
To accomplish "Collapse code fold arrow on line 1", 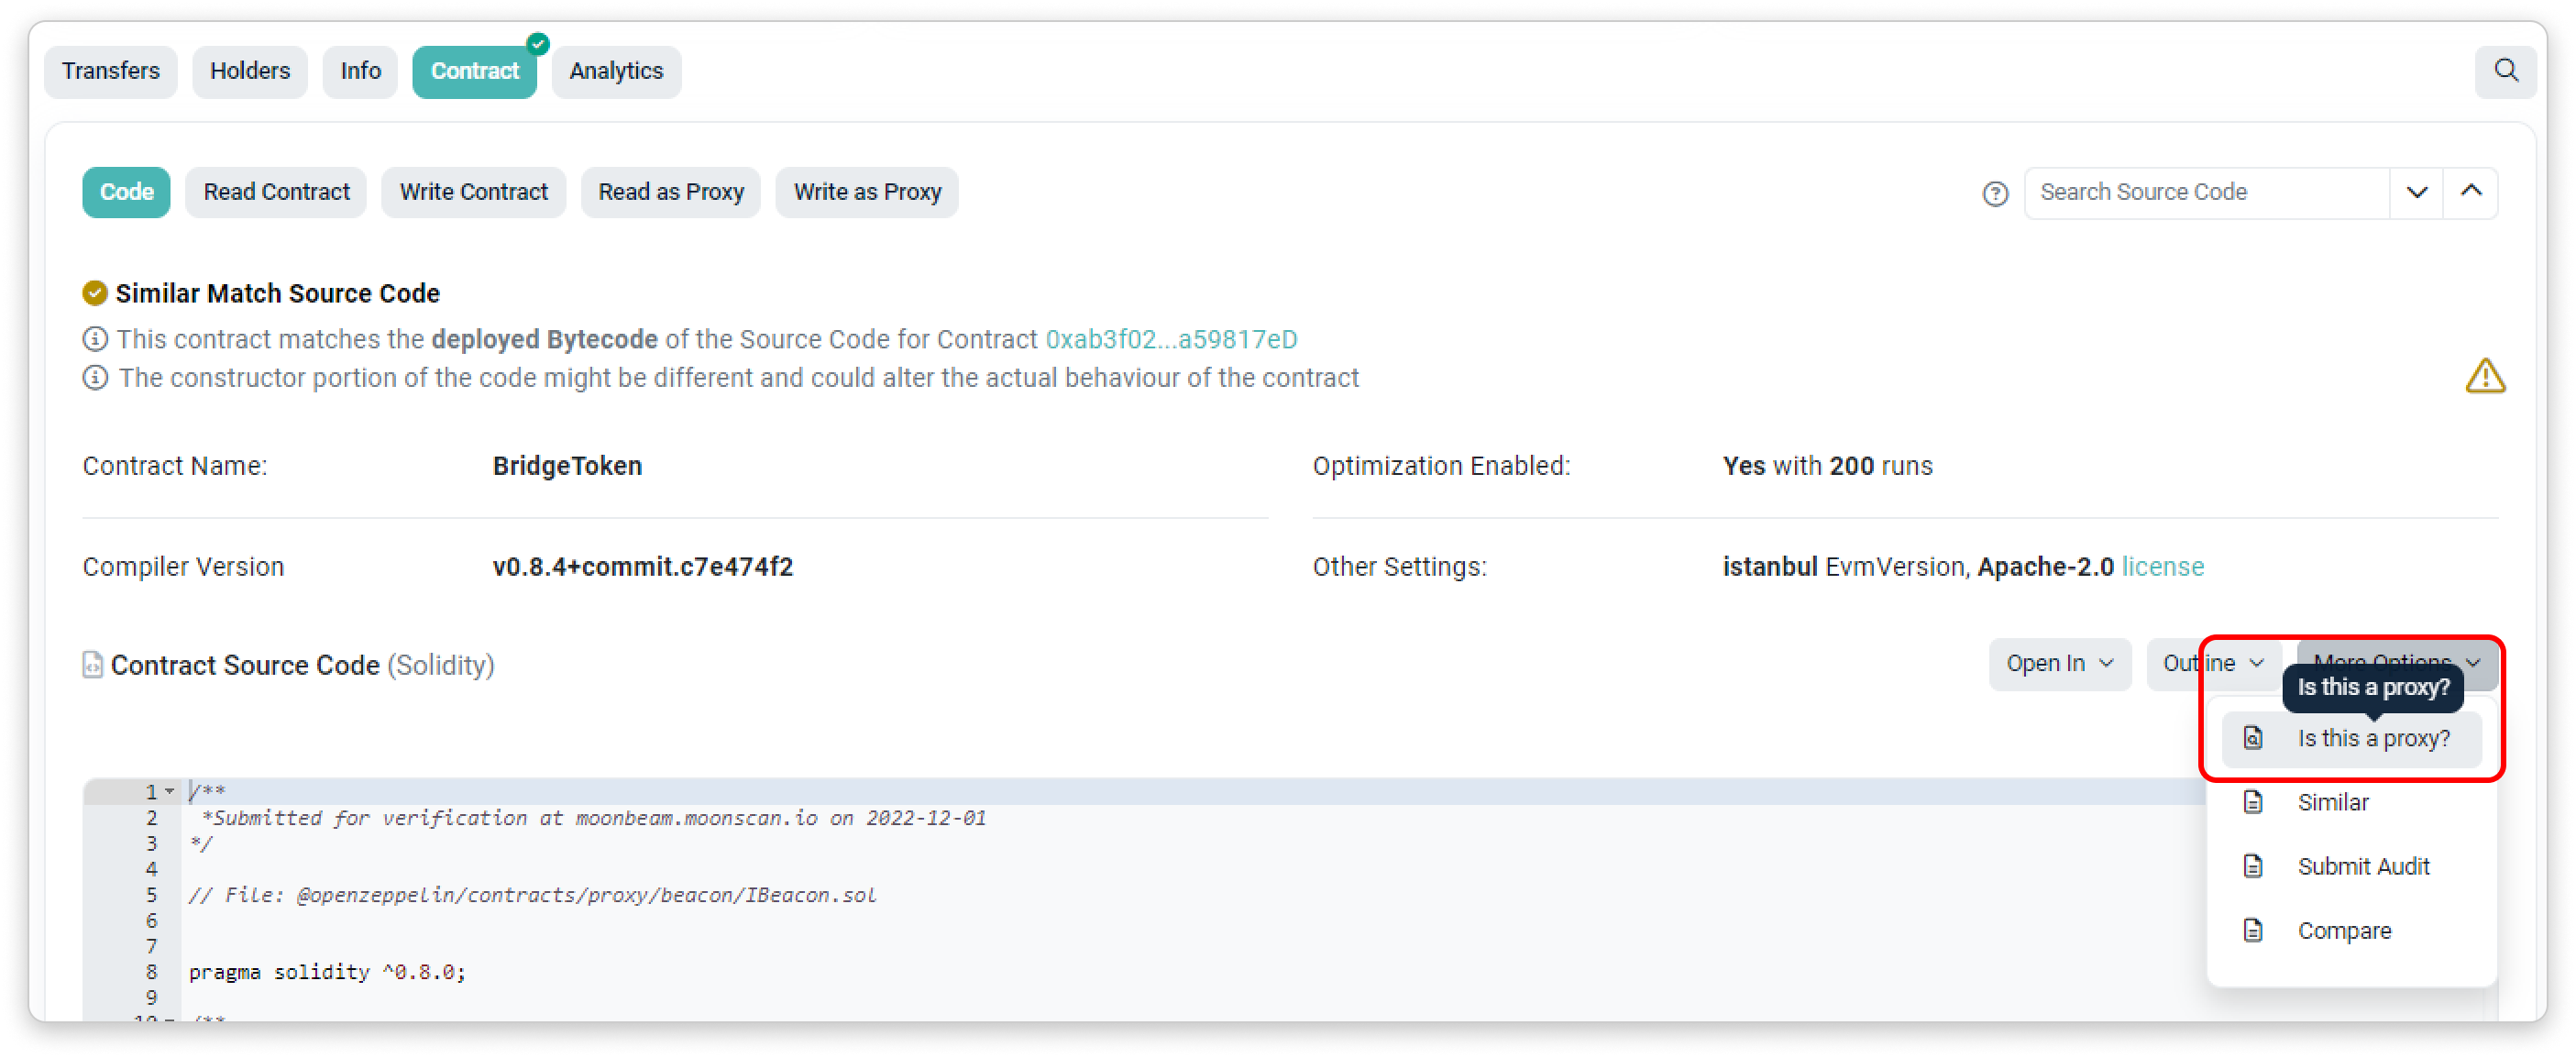I will pyautogui.click(x=170, y=792).
